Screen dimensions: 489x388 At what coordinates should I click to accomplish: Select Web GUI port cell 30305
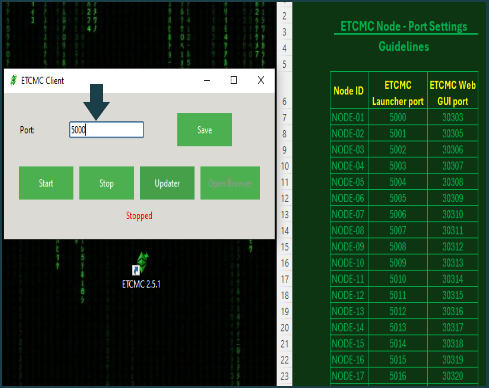(453, 133)
